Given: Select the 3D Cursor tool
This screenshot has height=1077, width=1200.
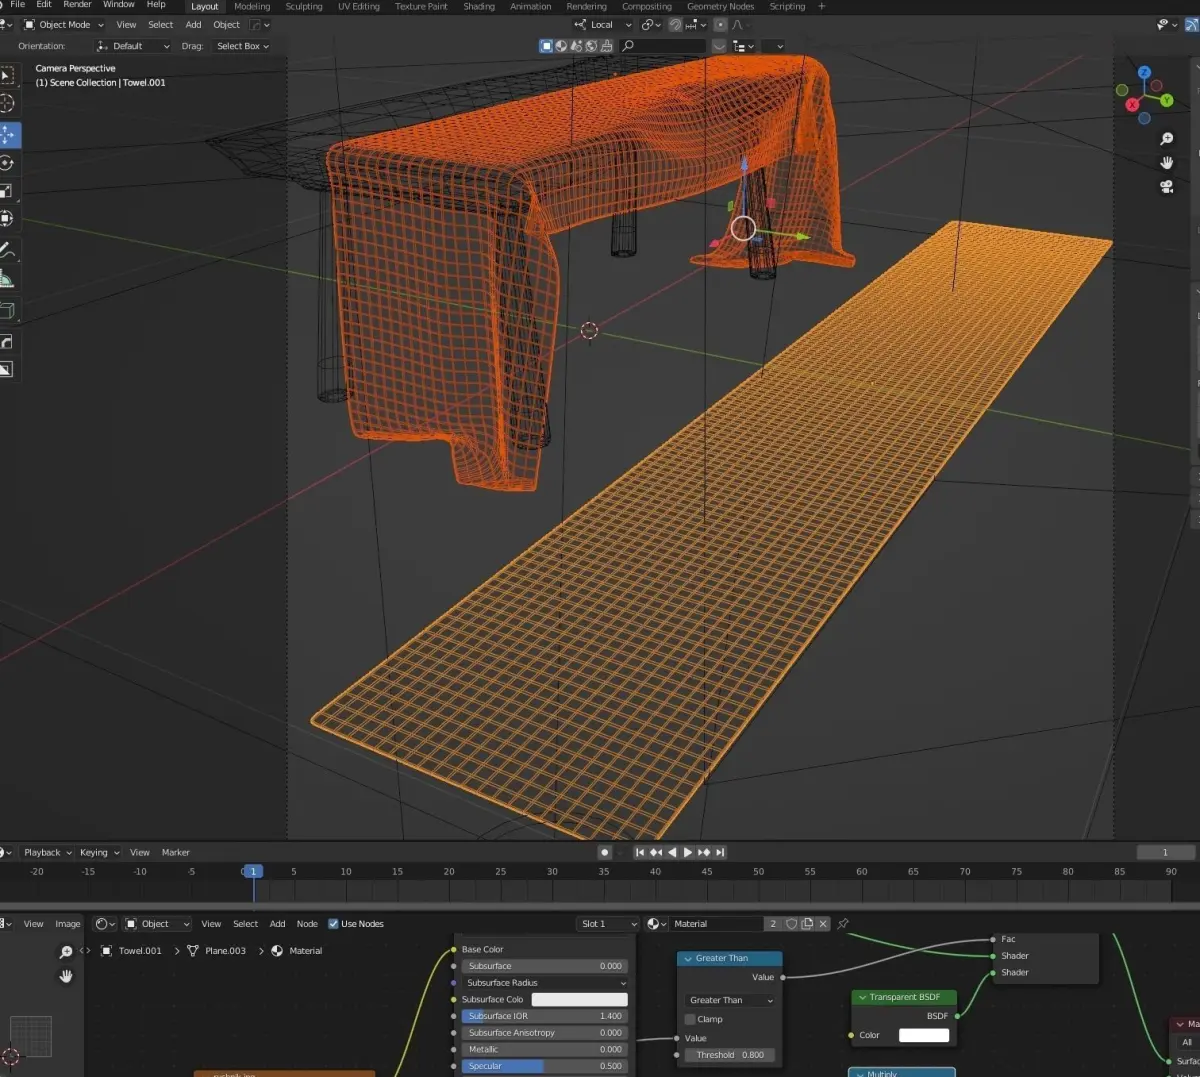Looking at the screenshot, I should point(6,103).
